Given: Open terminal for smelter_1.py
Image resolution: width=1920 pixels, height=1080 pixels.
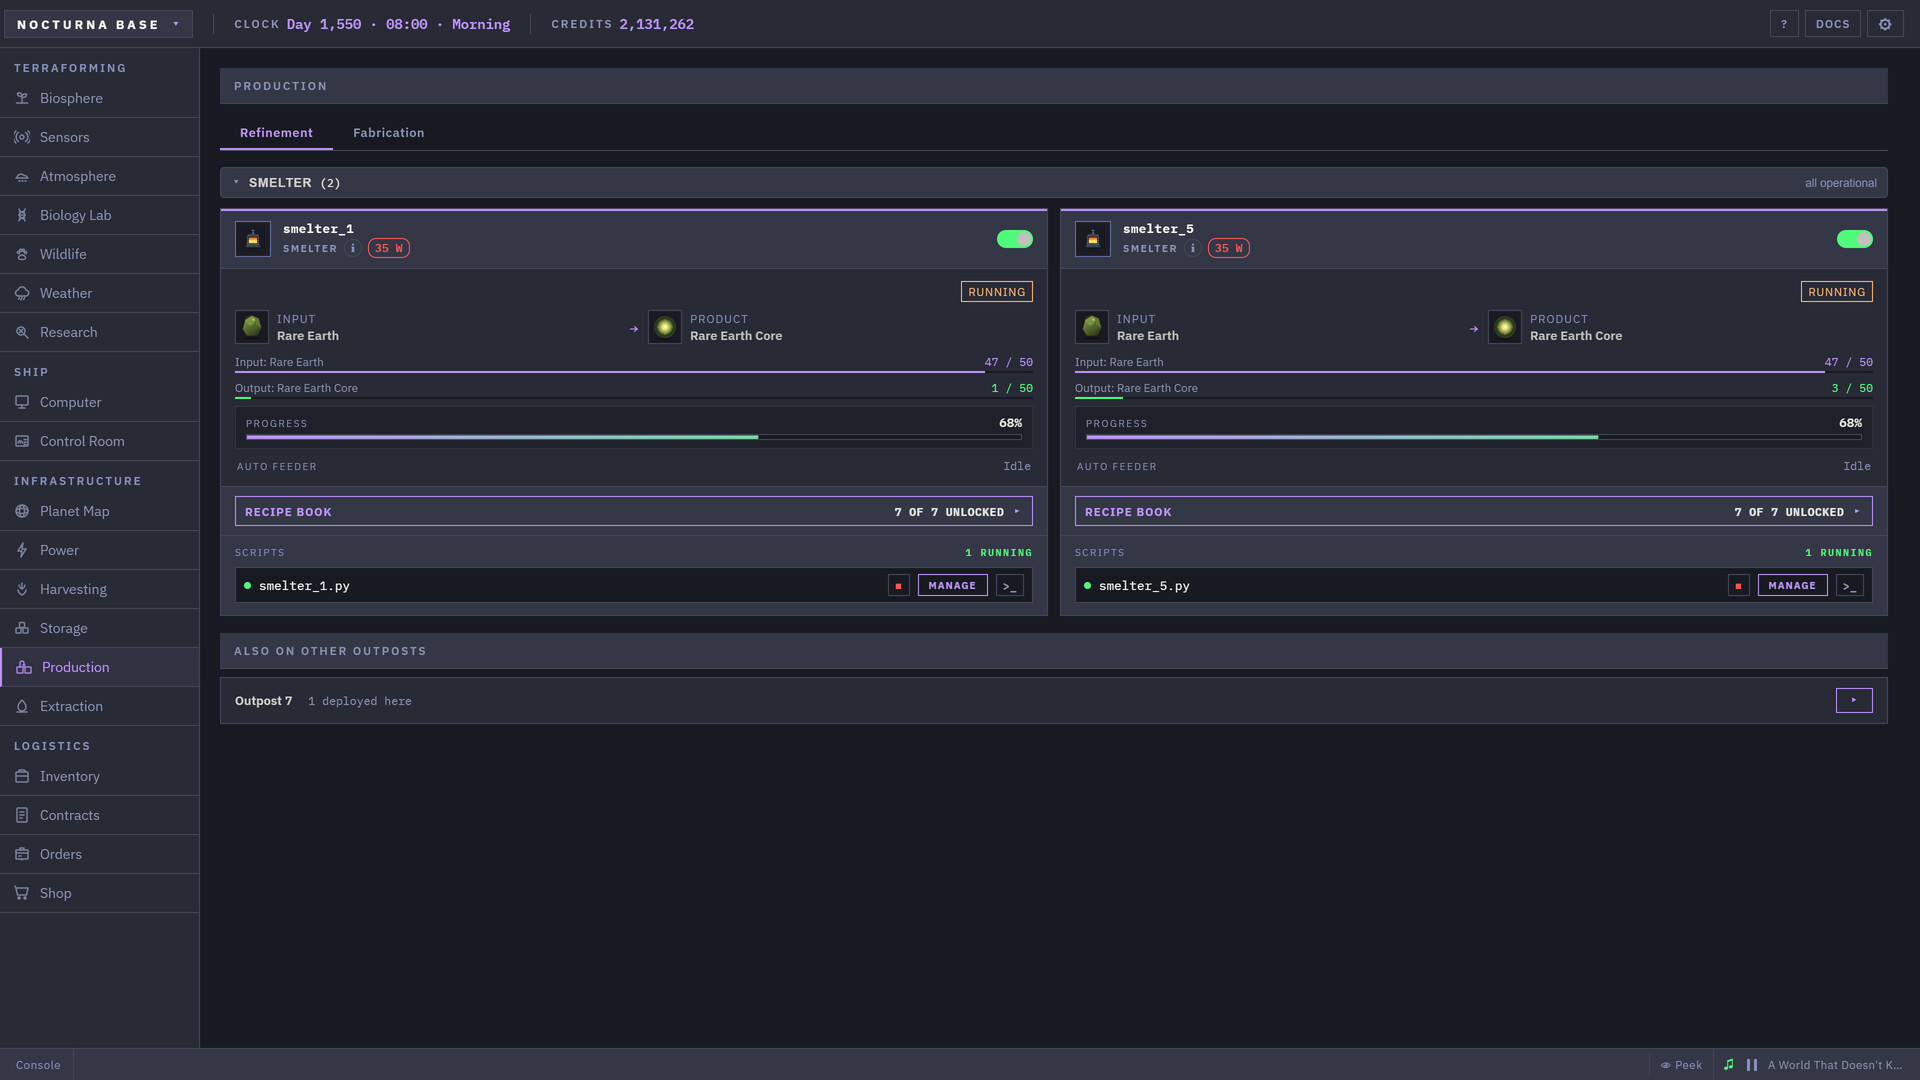Looking at the screenshot, I should point(1010,586).
